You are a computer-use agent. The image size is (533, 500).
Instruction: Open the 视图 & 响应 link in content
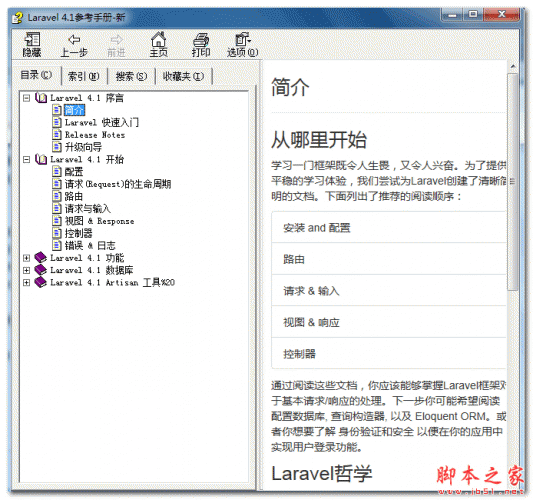click(311, 322)
